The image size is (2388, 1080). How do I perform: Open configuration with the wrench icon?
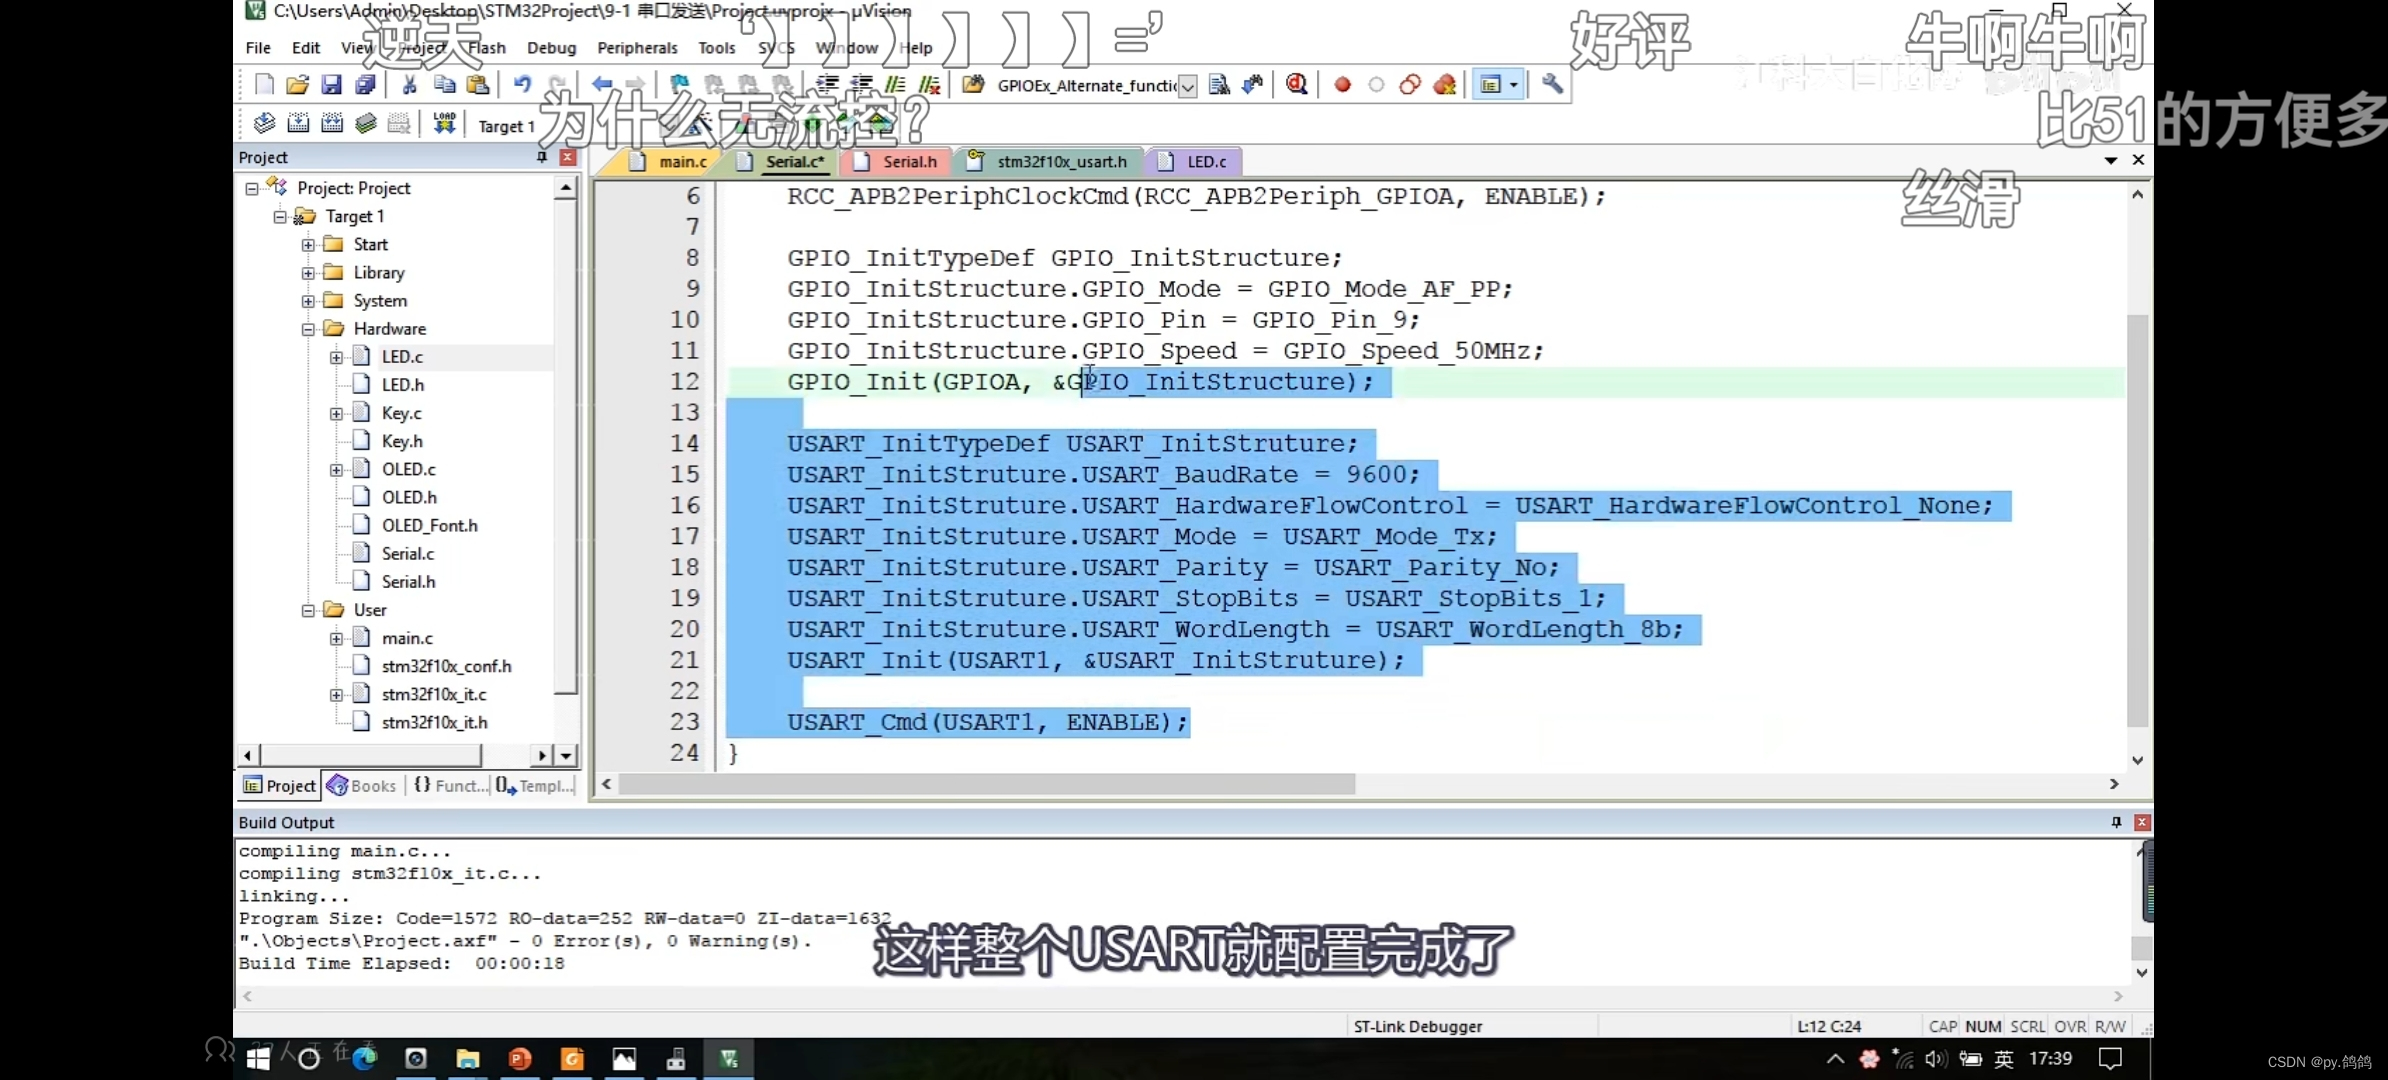point(1552,85)
